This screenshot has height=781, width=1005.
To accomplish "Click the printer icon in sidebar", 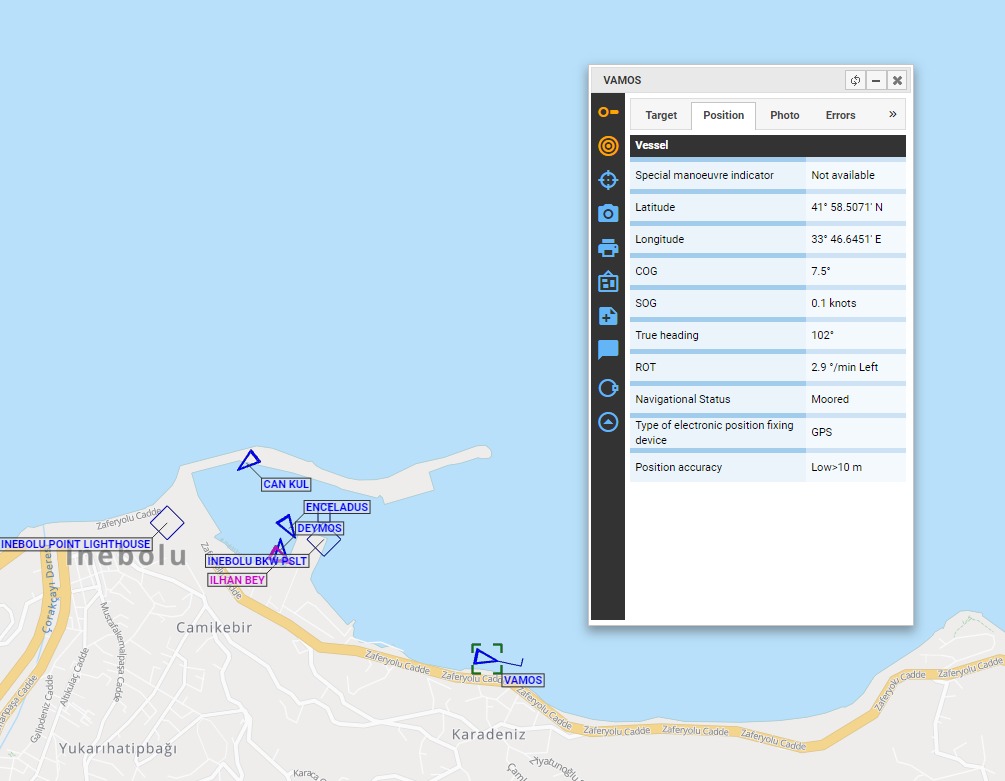I will pos(608,248).
